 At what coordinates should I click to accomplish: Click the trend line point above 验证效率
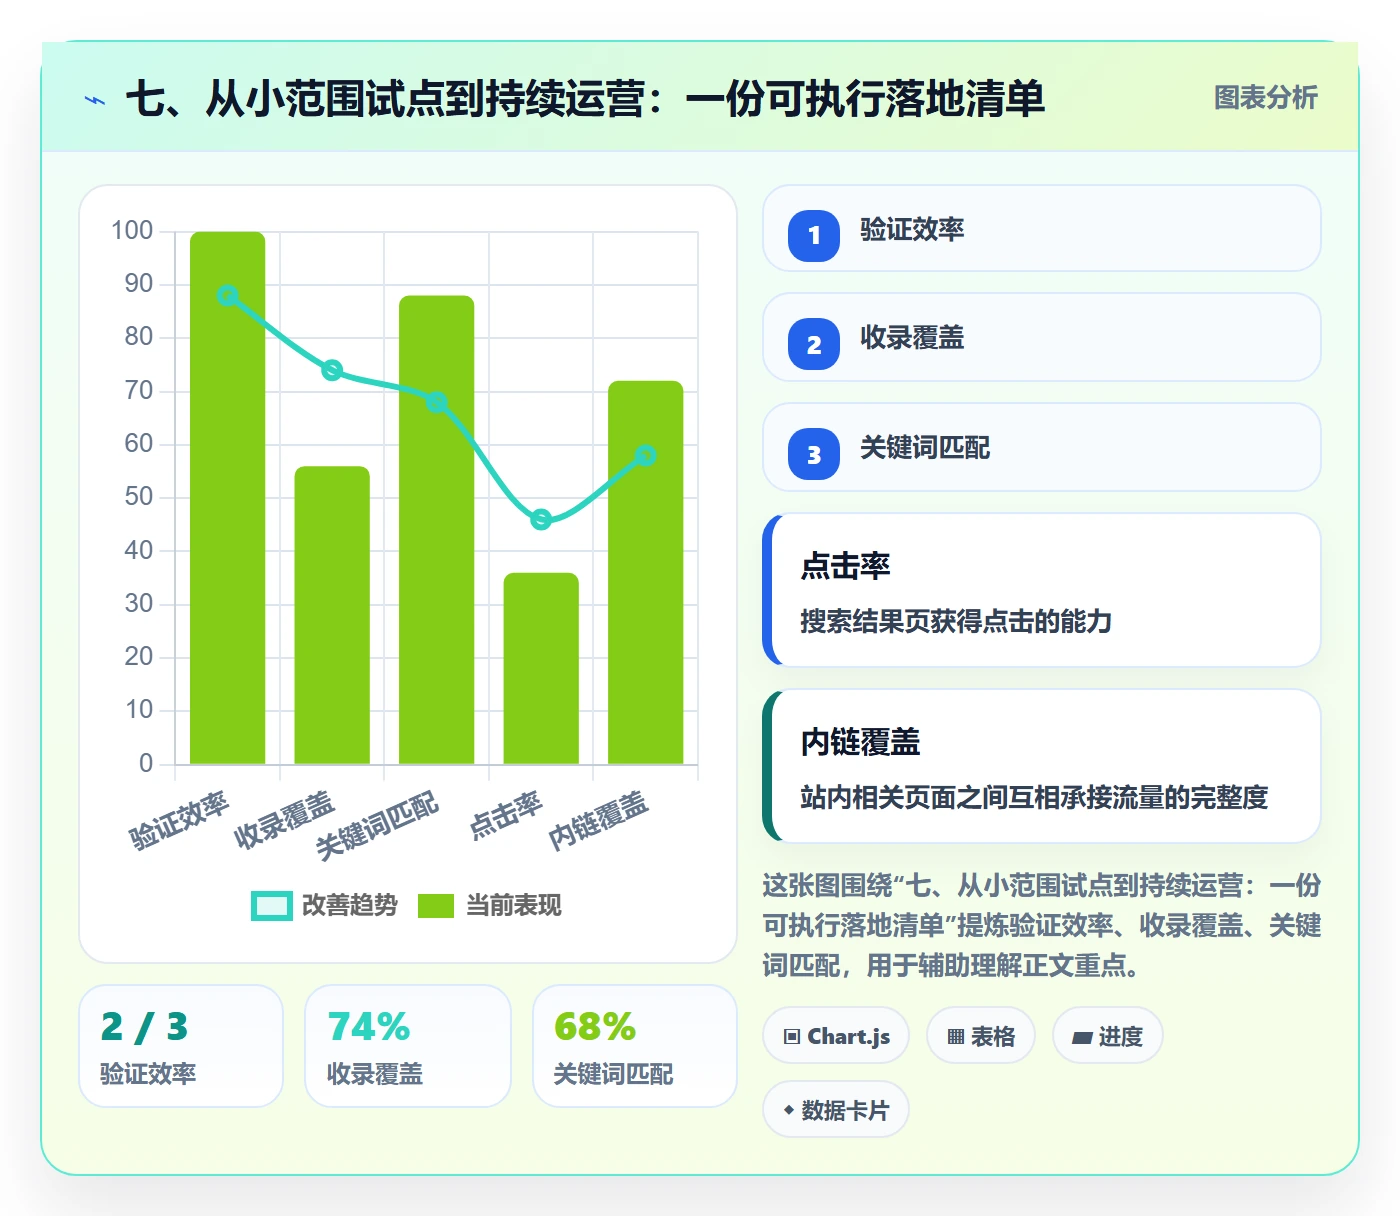pos(228,295)
